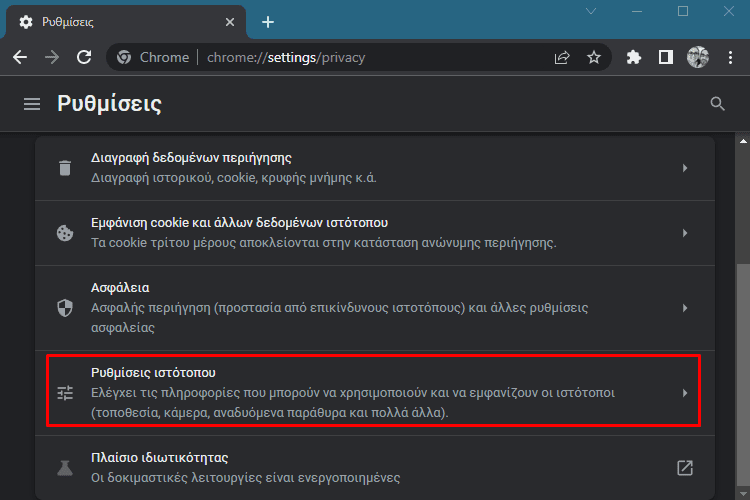Expand arrow for Διαγραφή δεδομένων περιήγησης
The image size is (750, 500).
[x=685, y=168]
